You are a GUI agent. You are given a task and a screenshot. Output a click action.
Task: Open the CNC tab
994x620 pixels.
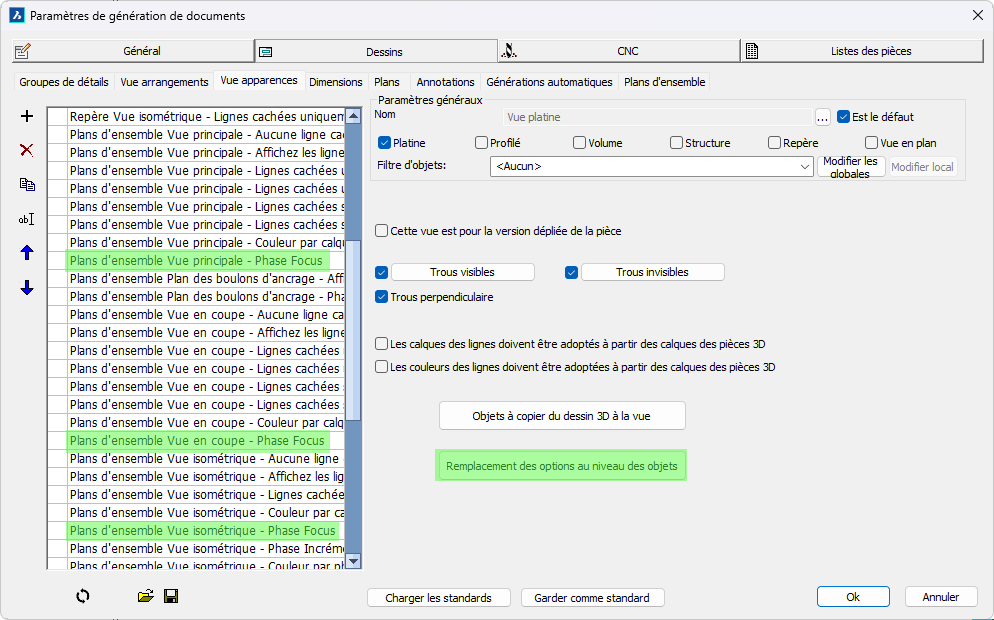click(x=618, y=51)
